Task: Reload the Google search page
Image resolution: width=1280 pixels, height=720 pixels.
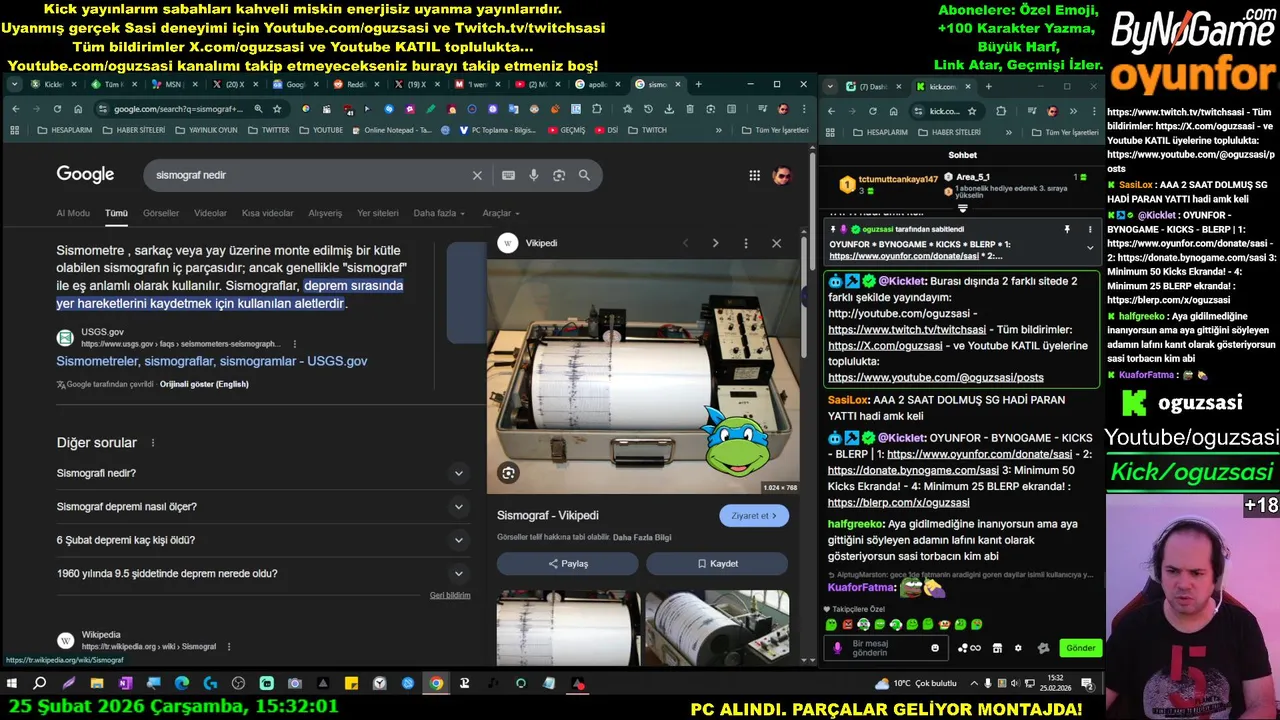Action: [x=57, y=109]
